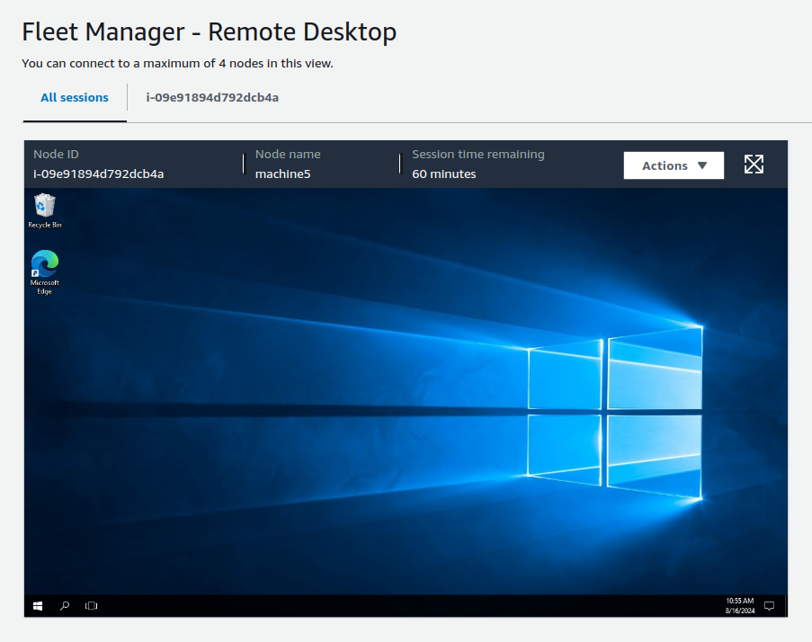812x642 pixels.
Task: Open the Recycle Bin desktop icon
Action: [45, 210]
